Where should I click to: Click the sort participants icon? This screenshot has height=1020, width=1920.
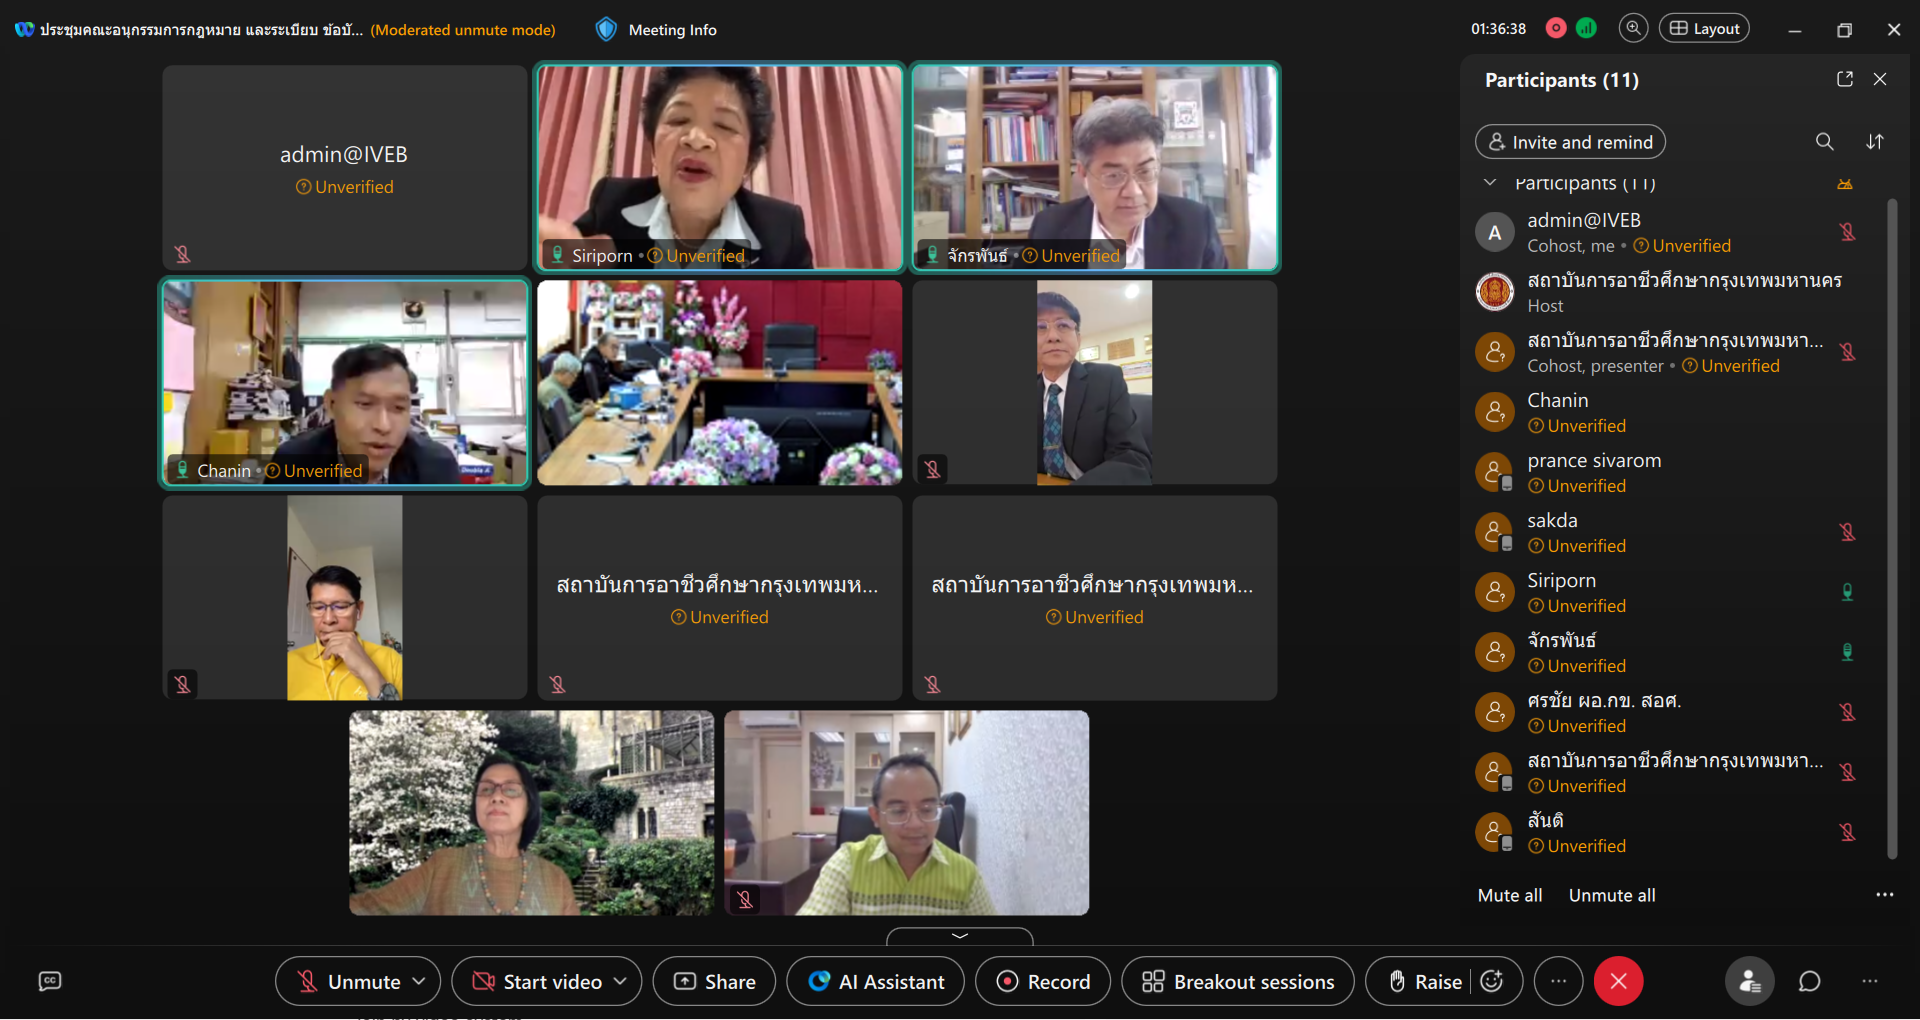click(1875, 142)
